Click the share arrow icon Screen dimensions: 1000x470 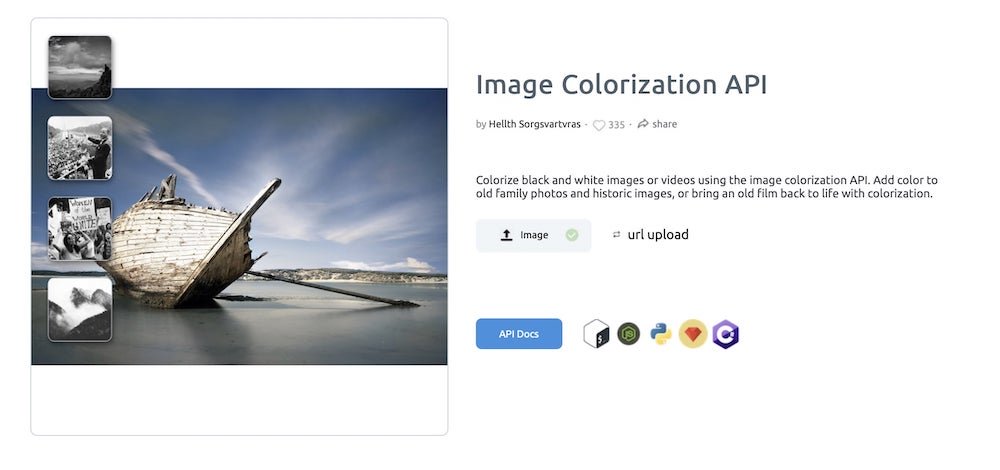coord(643,124)
